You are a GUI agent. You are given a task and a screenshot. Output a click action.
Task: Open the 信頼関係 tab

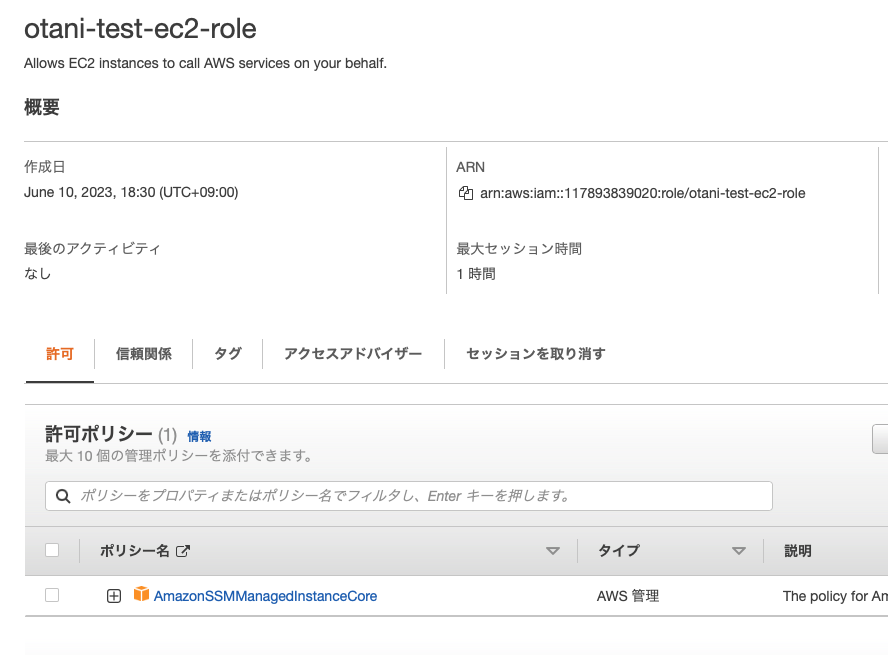(143, 354)
